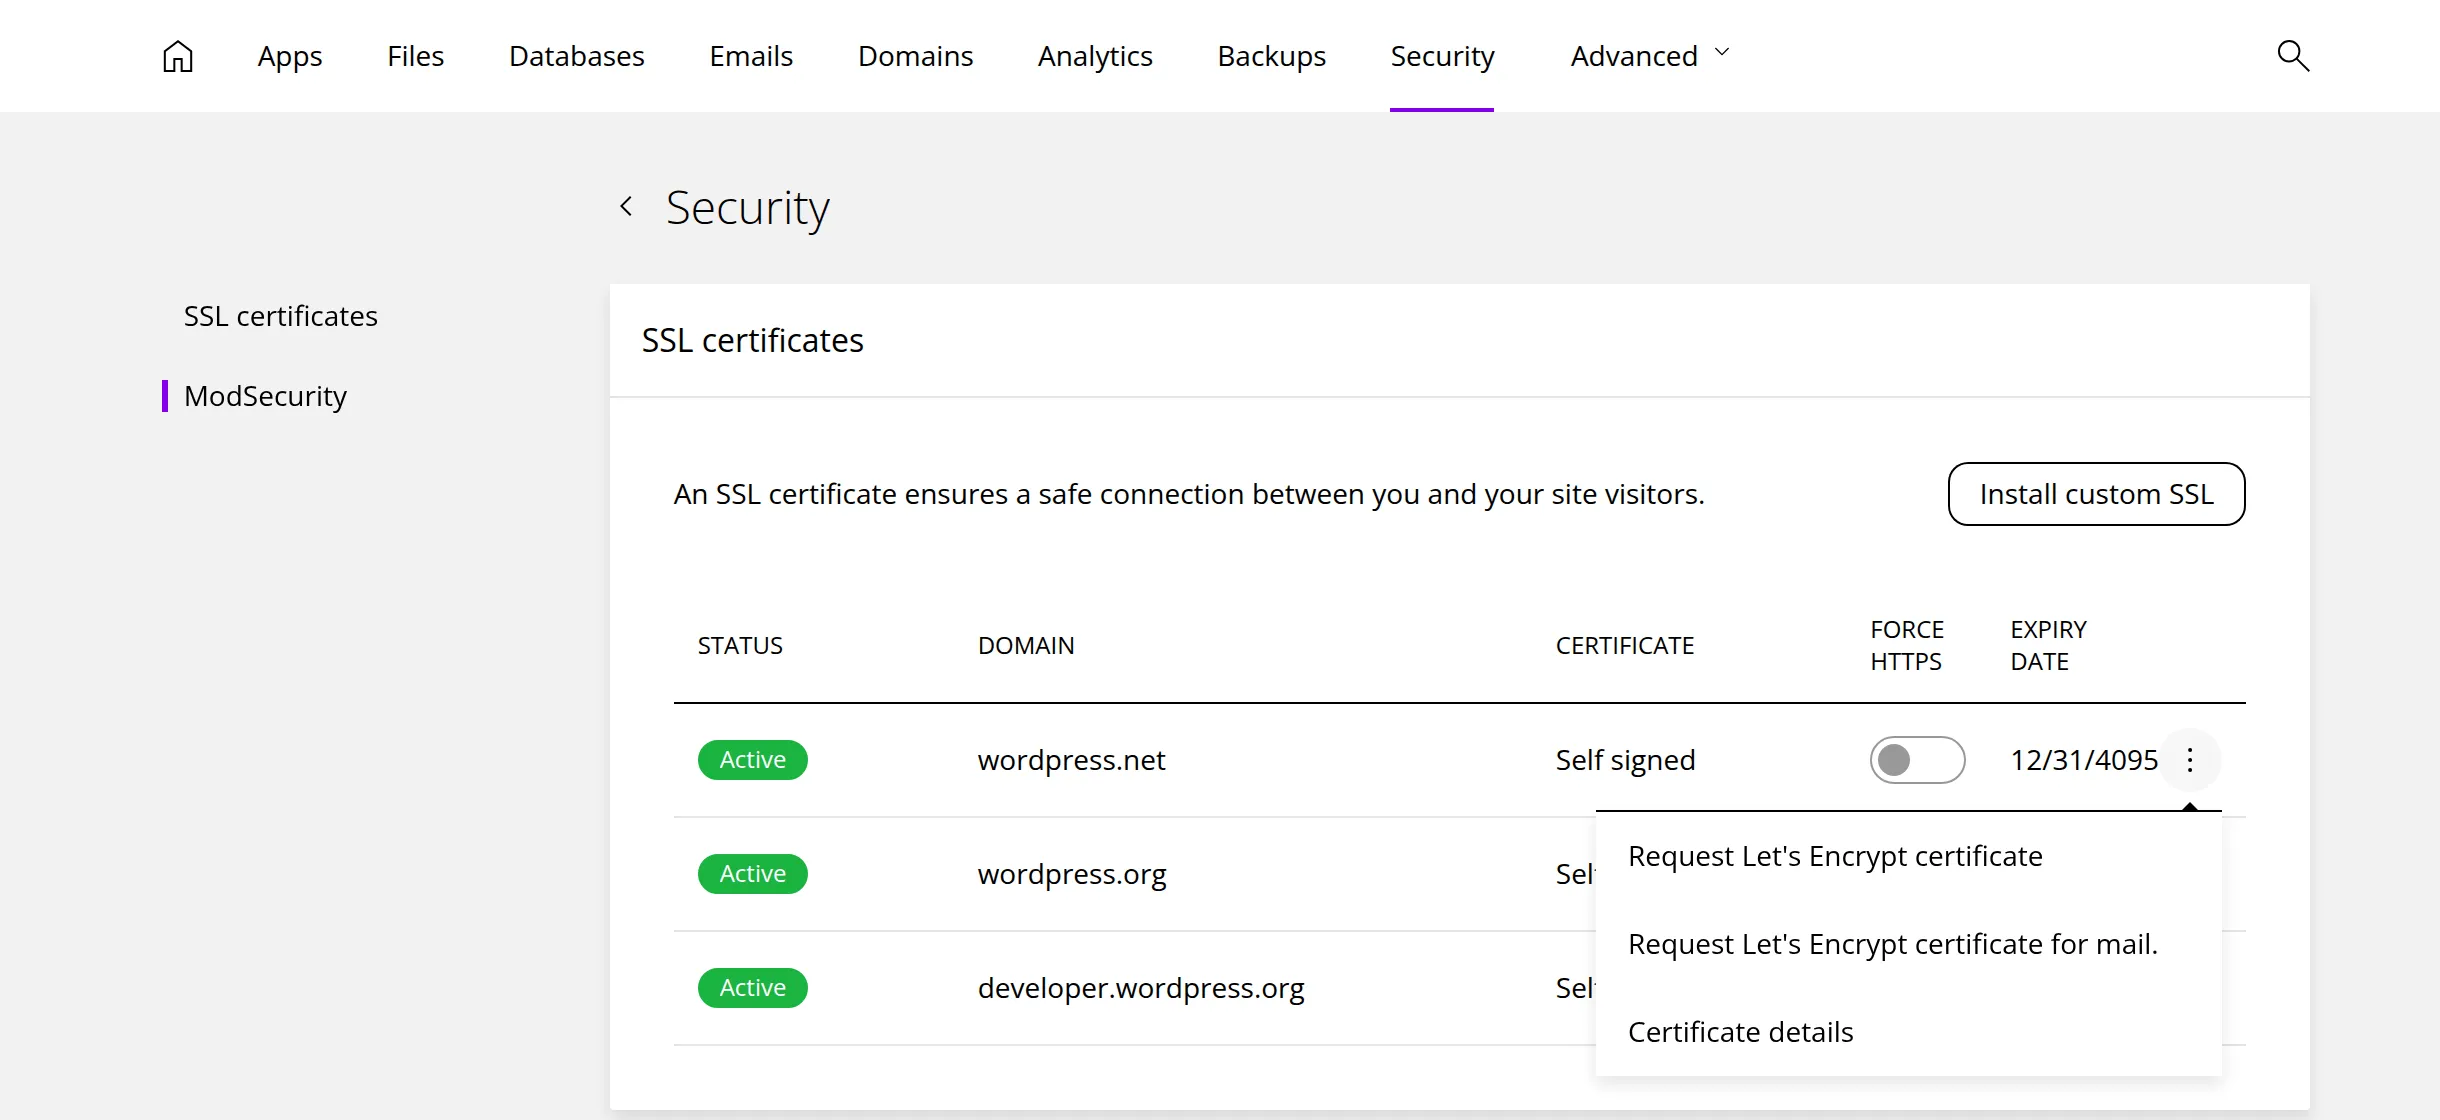Click the STATUS column header
2440x1120 pixels.
tap(740, 646)
